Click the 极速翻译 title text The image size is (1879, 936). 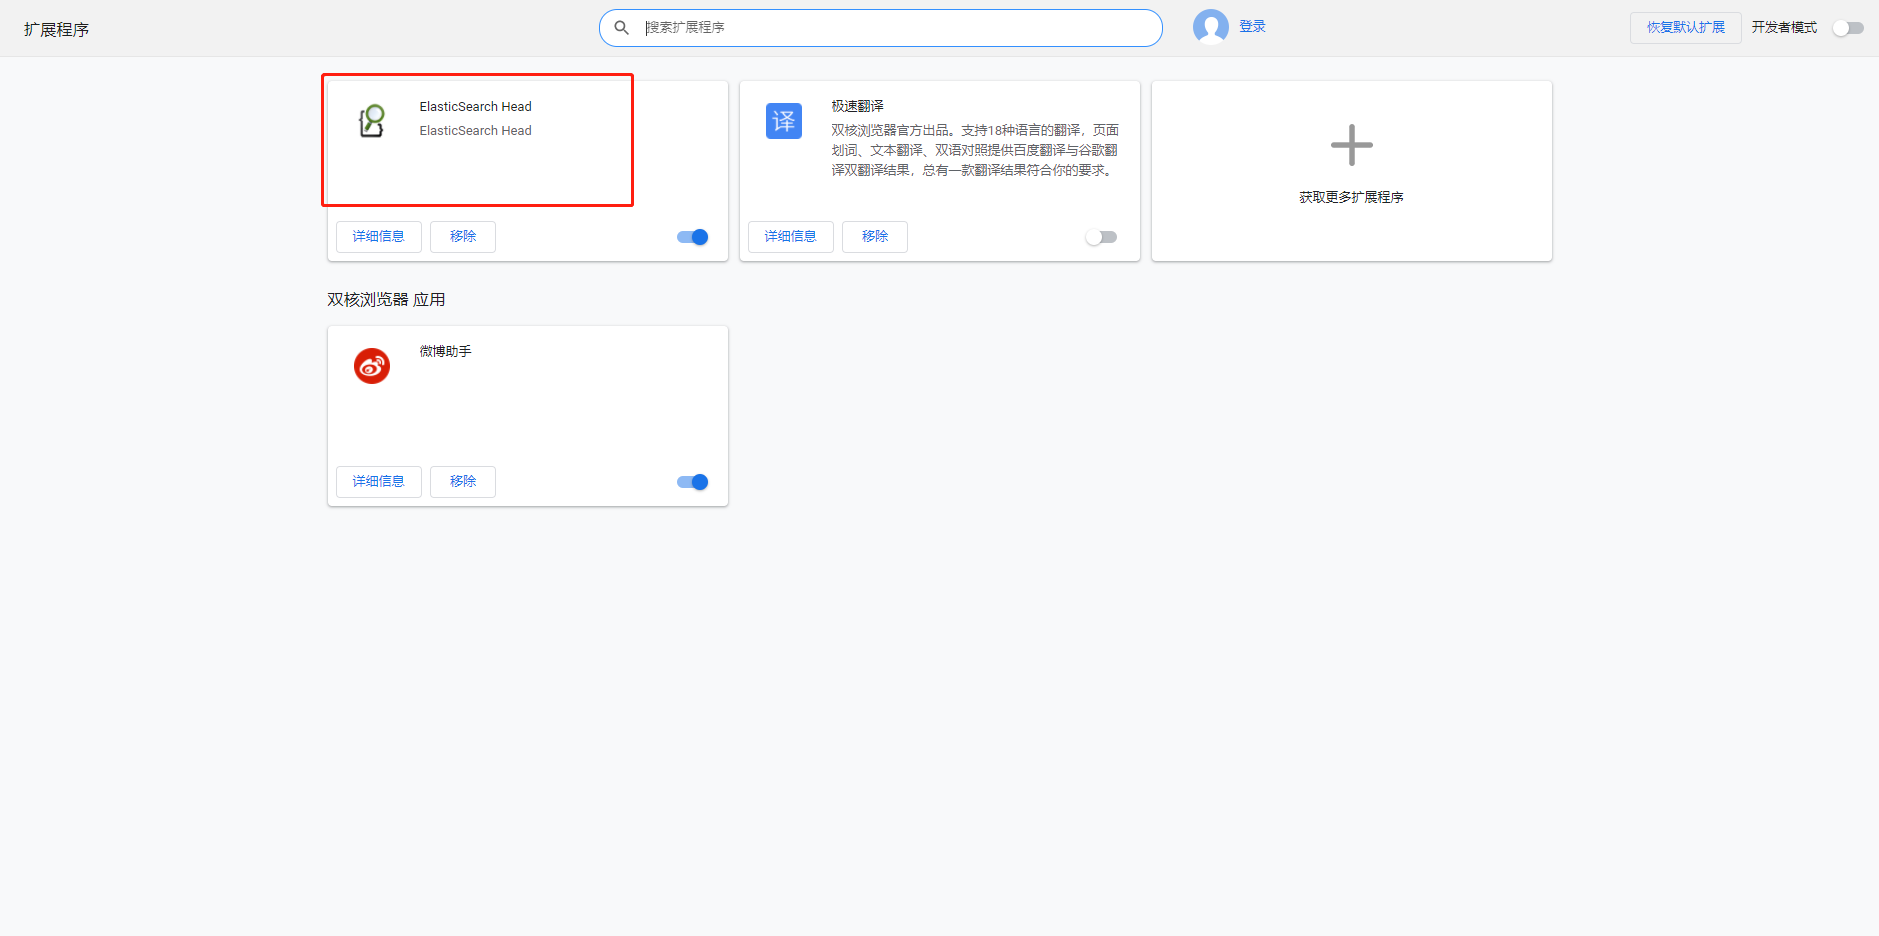858,106
